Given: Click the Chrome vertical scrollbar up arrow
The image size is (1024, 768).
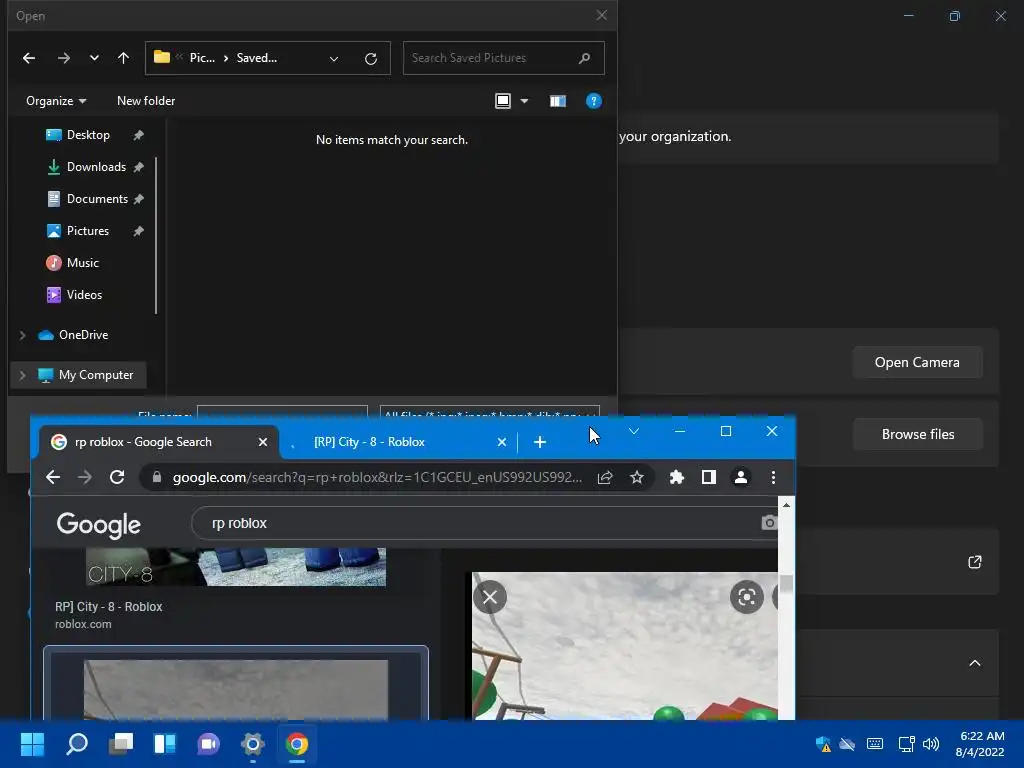Looking at the screenshot, I should [786, 505].
